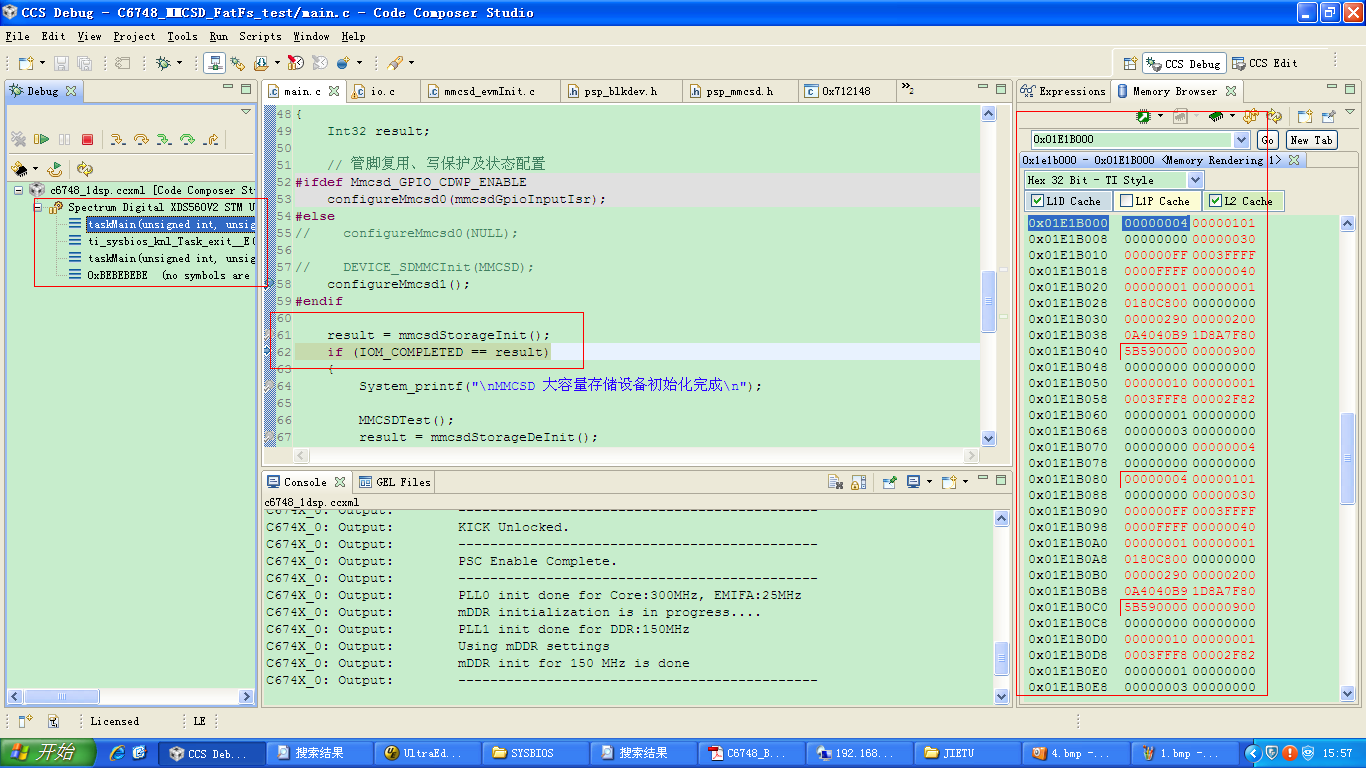Click the New Memory Browser view icon
Viewport: 1366px width, 768px height.
(x=1305, y=117)
